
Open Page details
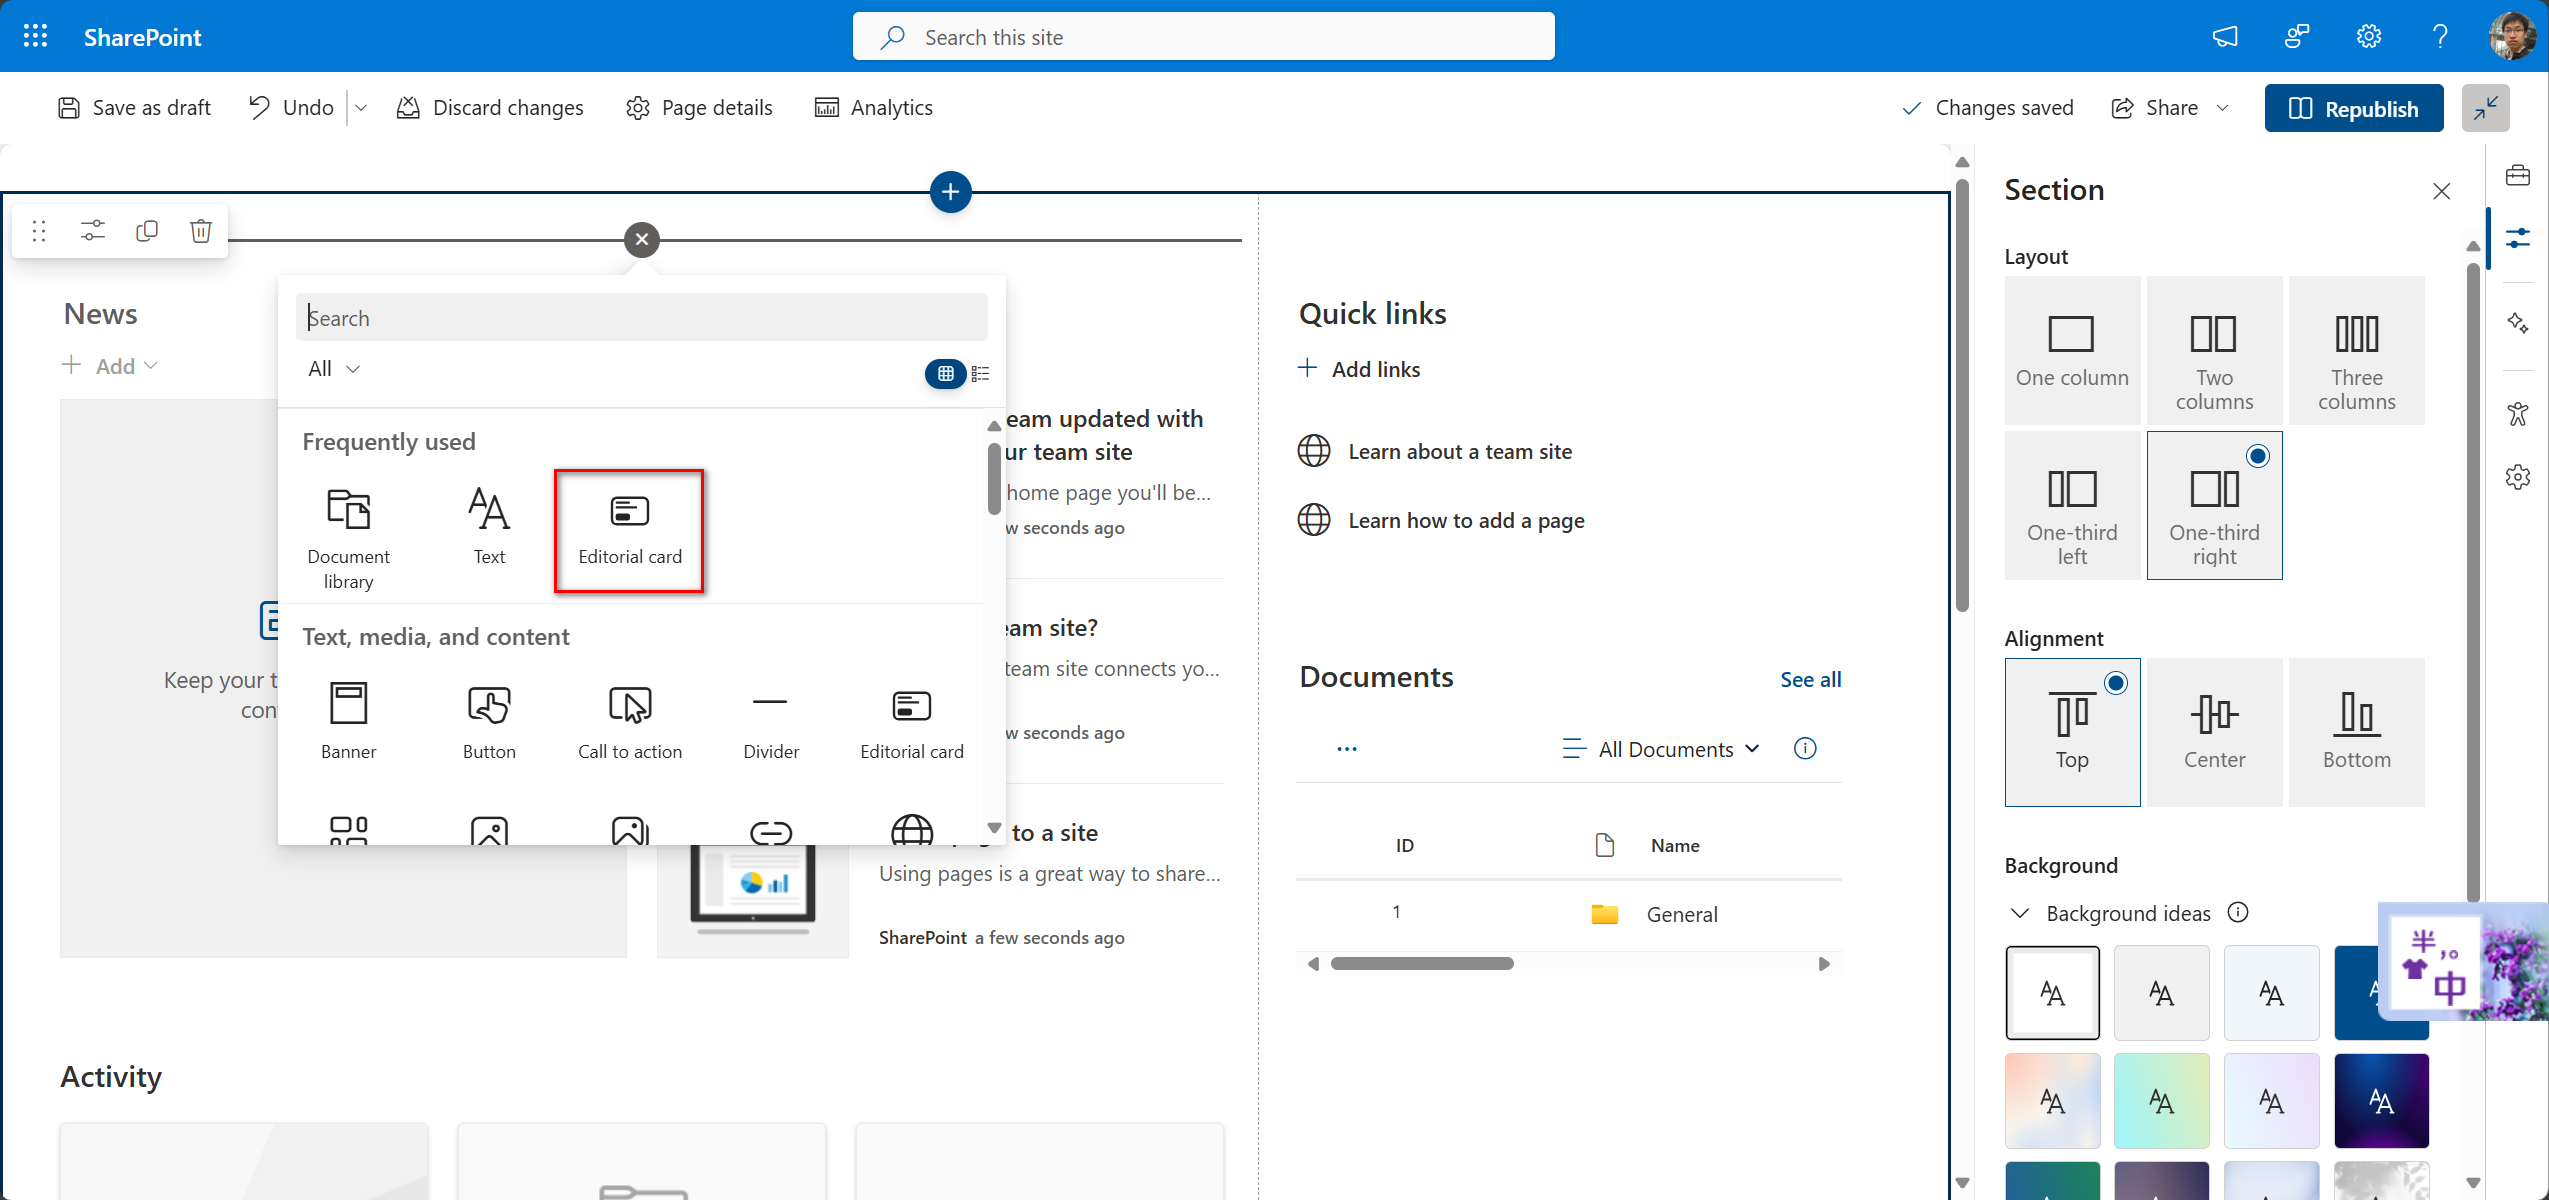pos(699,108)
